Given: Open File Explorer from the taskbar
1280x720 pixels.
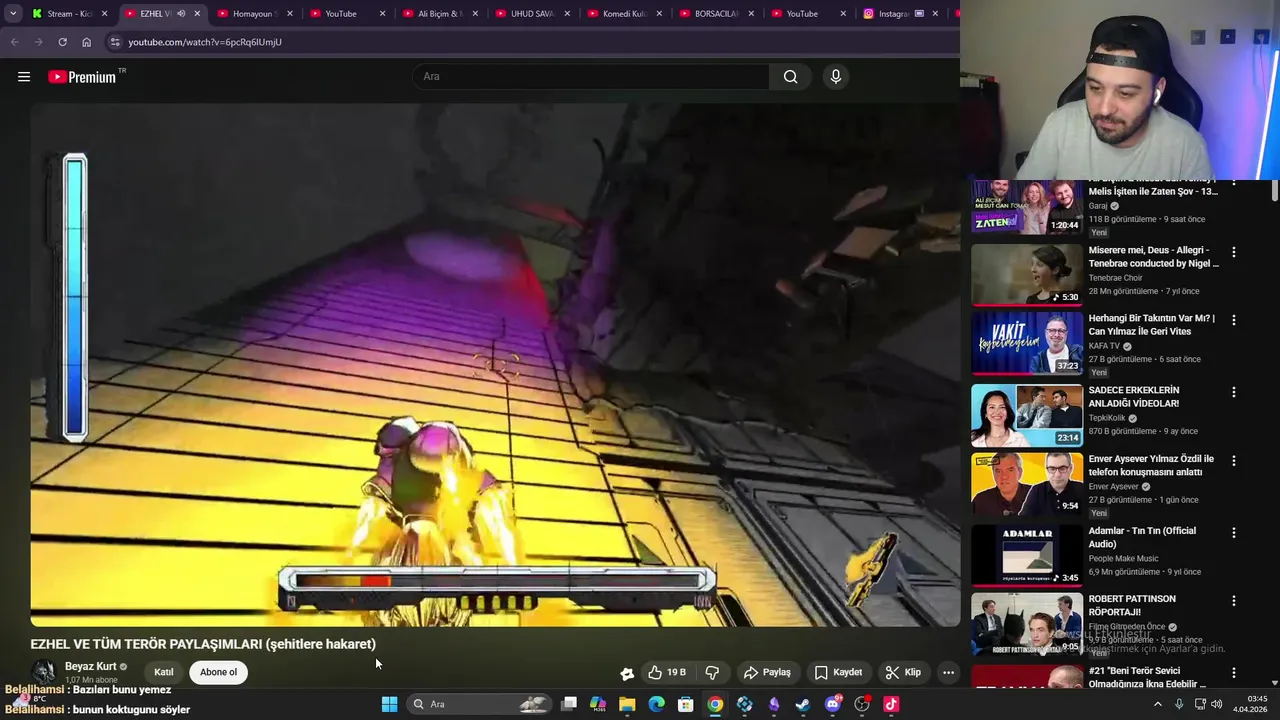Looking at the screenshot, I should point(627,704).
